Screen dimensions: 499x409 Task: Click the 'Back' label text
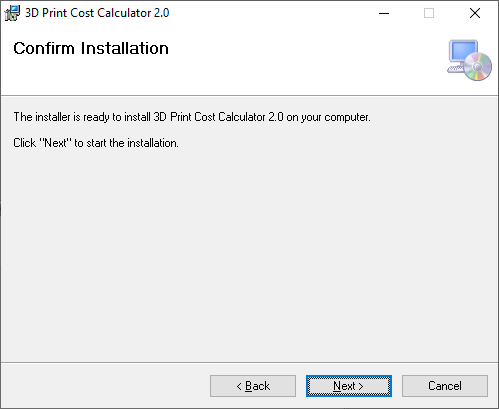(257, 386)
